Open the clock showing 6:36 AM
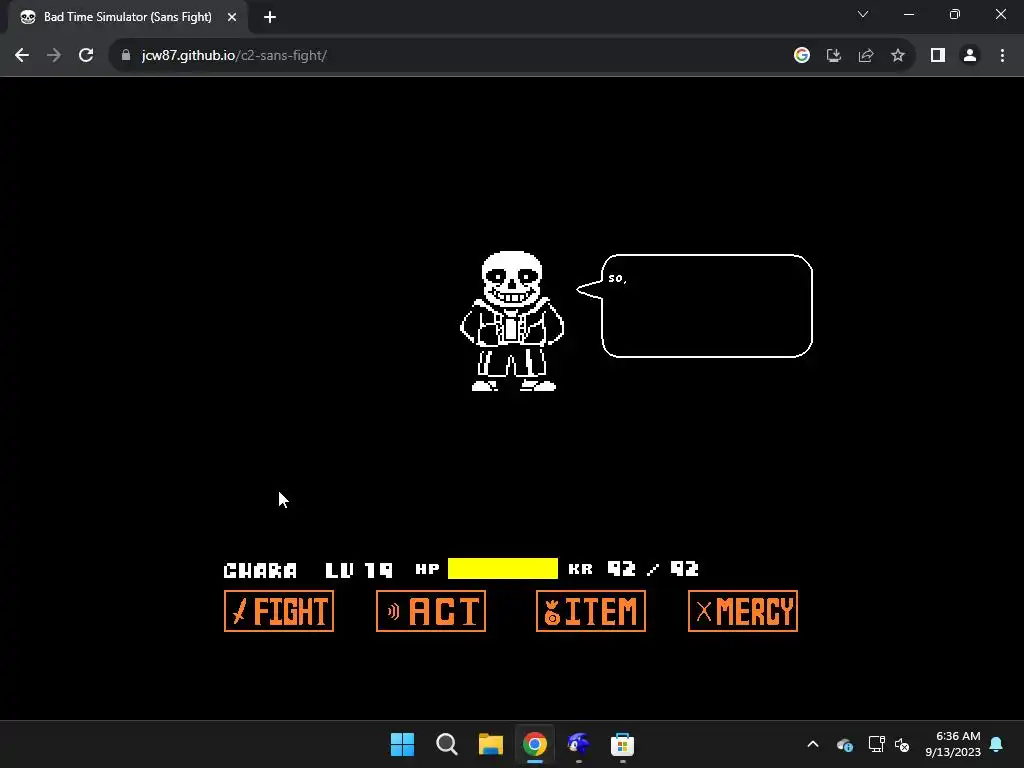1024x768 pixels. (953, 744)
